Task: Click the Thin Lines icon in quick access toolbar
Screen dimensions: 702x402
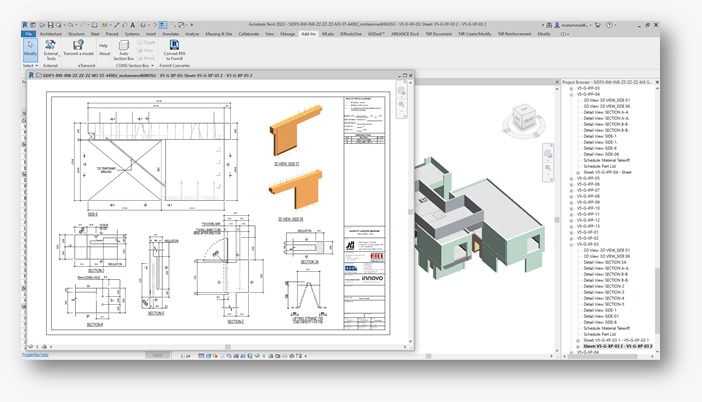Action: click(163, 25)
